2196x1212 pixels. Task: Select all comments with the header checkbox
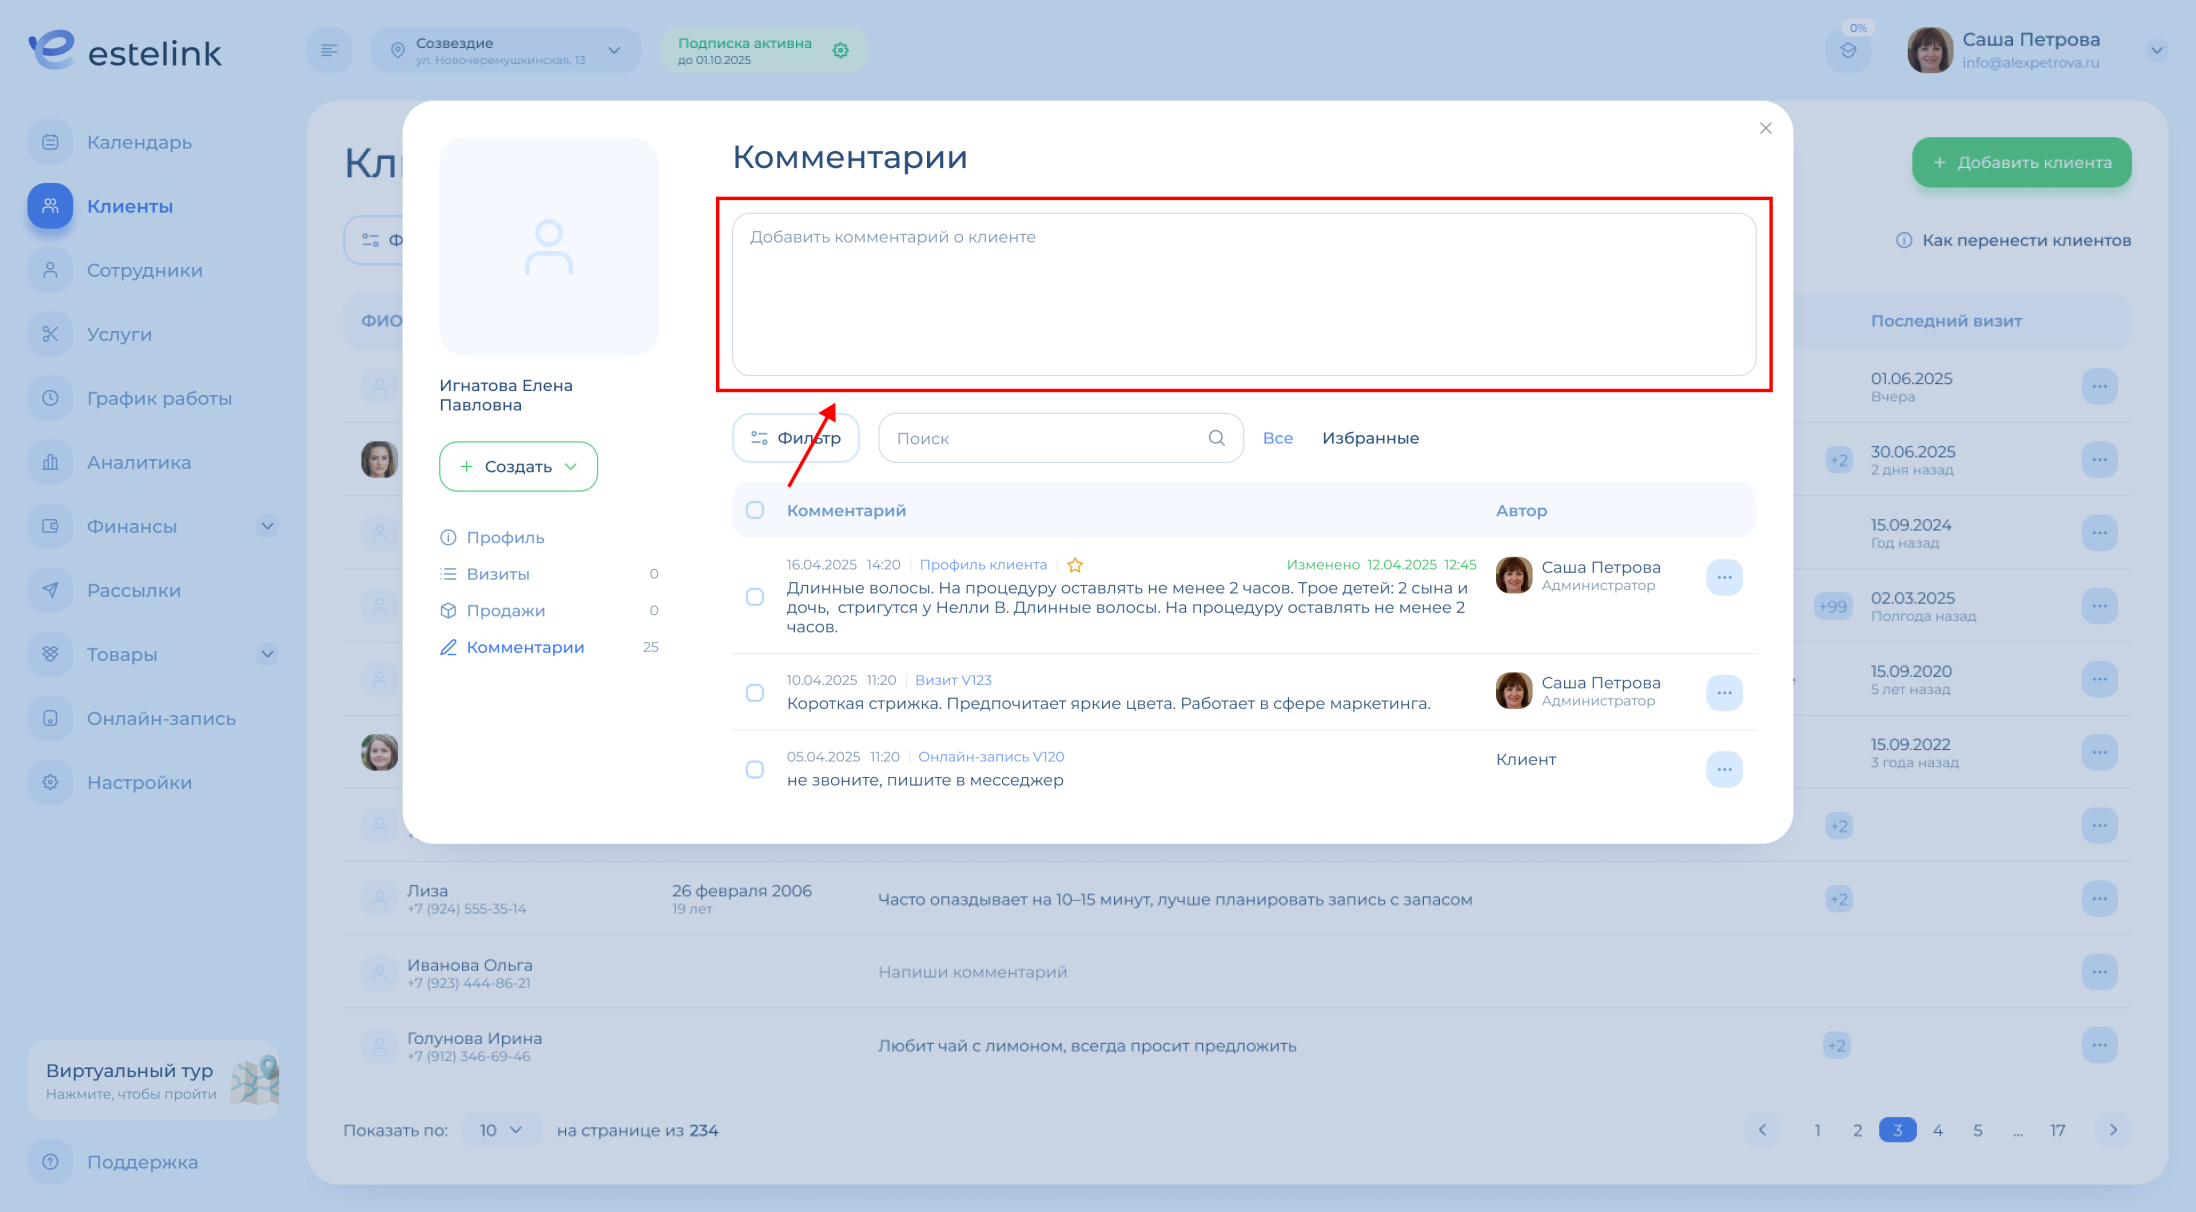pos(755,510)
